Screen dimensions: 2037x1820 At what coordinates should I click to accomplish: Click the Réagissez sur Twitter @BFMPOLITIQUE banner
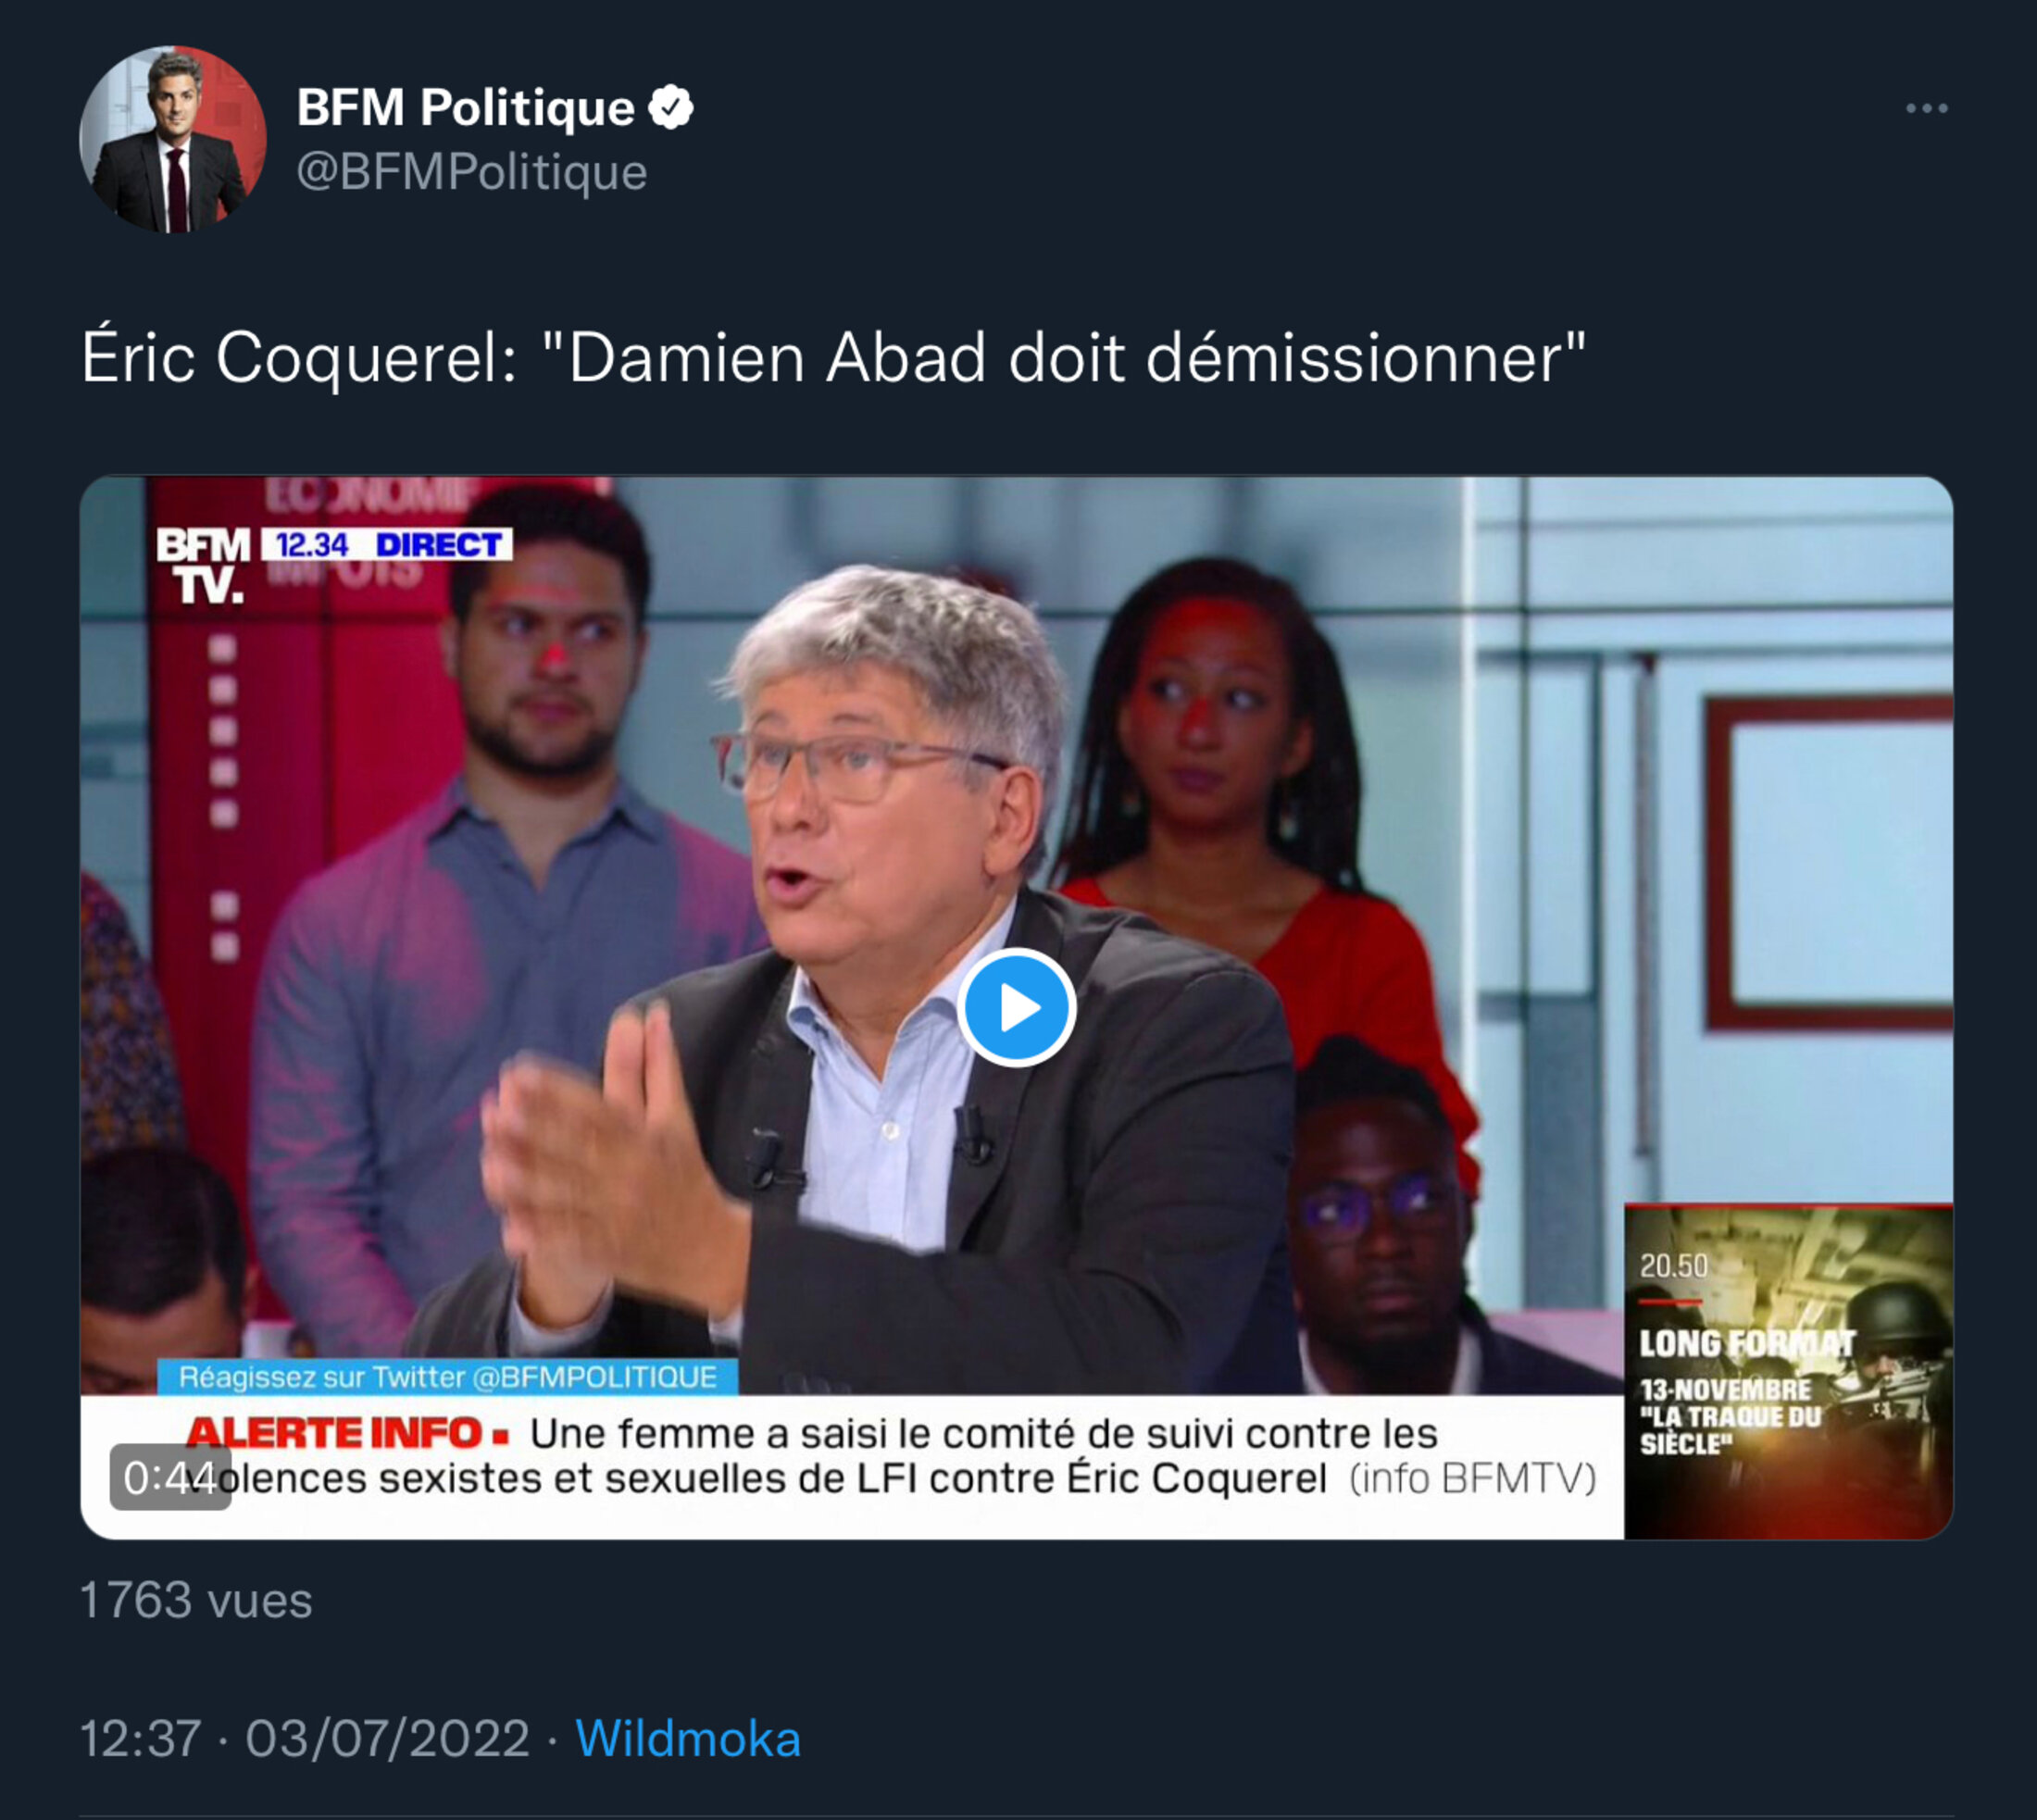point(447,1377)
